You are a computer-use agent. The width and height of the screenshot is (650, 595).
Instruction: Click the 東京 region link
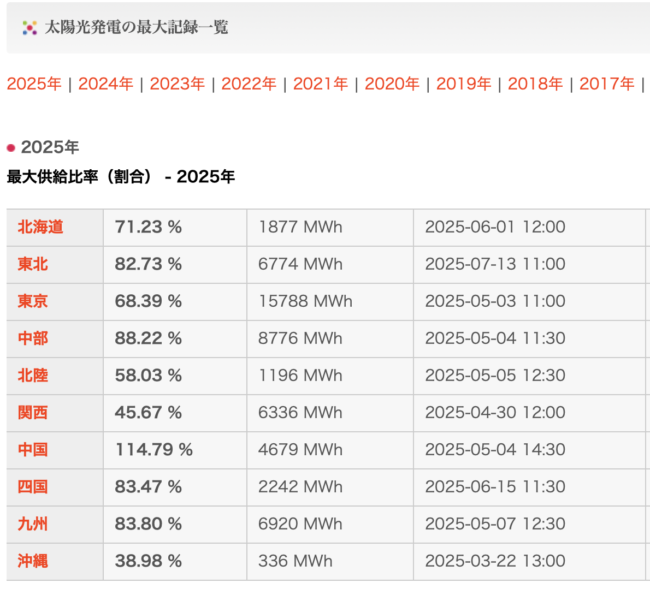pos(33,301)
